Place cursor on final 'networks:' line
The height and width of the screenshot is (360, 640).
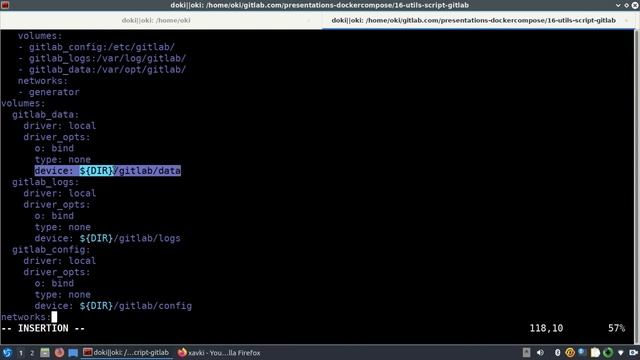click(26, 317)
